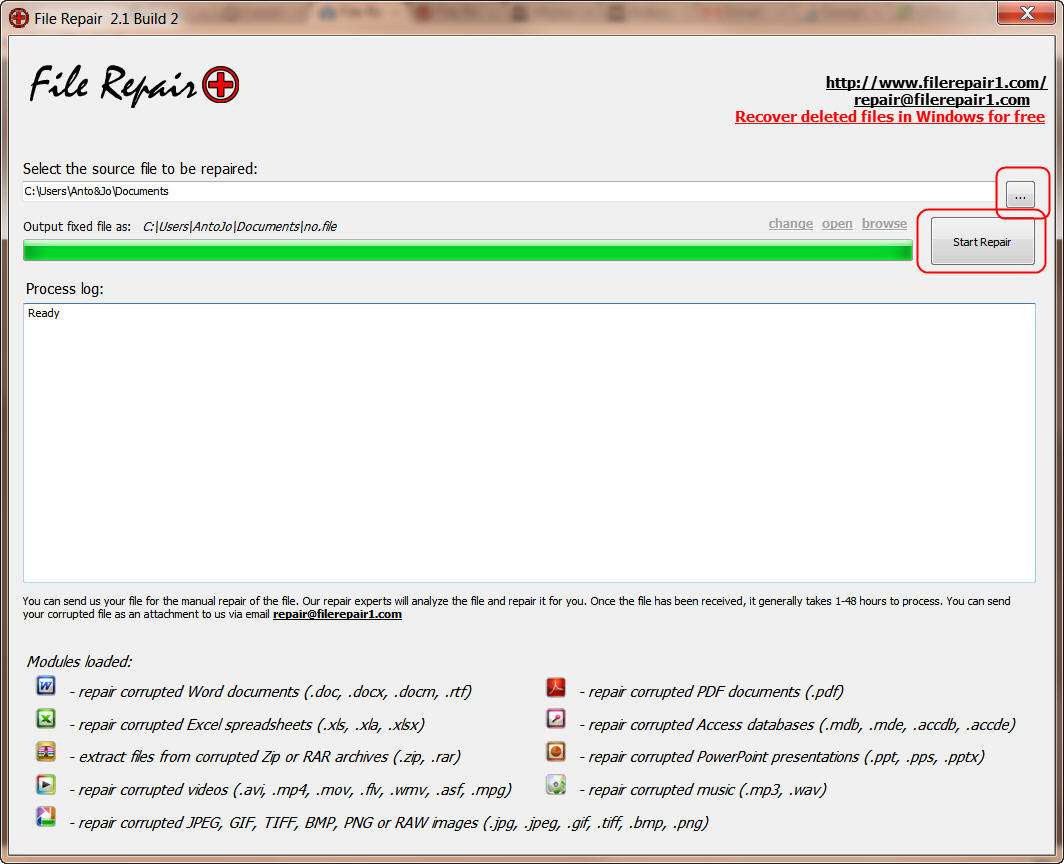This screenshot has height=864, width=1064.
Task: Close the File Repair window
Action: [1026, 13]
